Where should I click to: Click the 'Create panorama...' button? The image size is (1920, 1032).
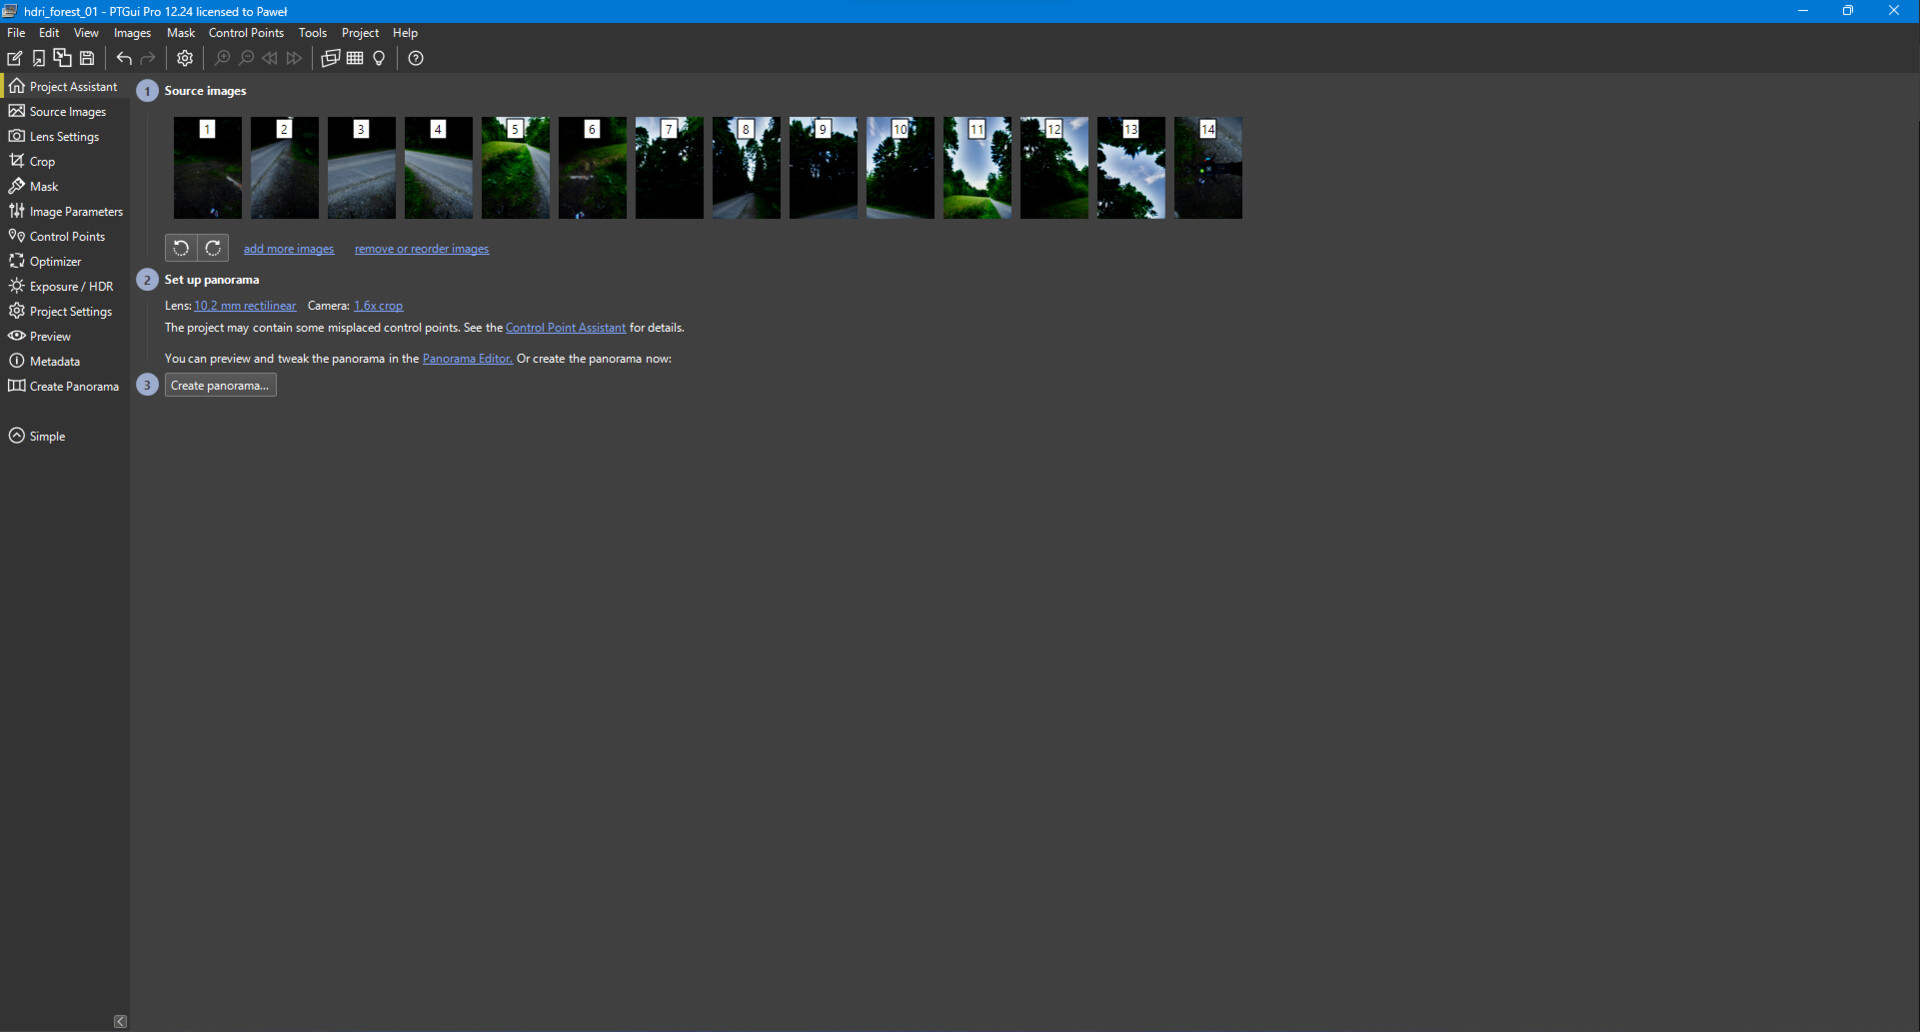(220, 385)
